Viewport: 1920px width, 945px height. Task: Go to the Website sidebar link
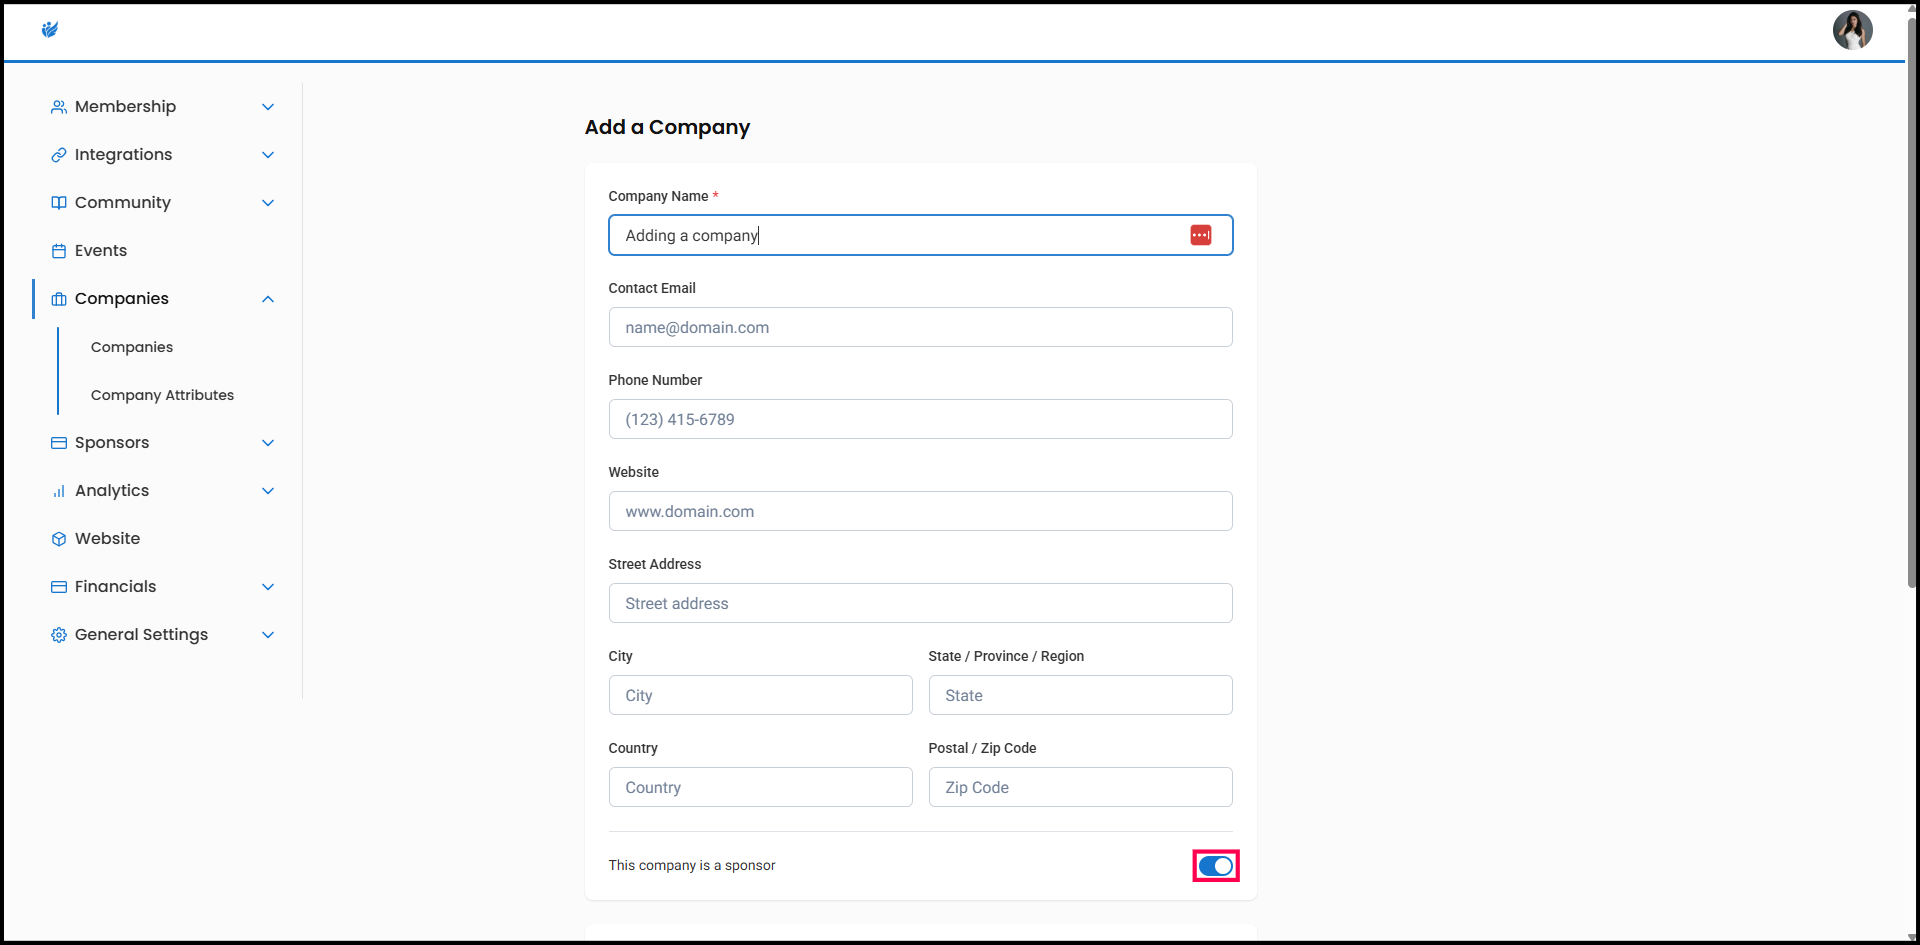[107, 539]
